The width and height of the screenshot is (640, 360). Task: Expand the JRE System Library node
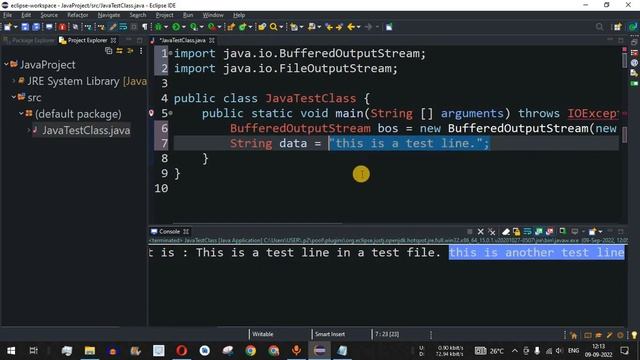click(13, 81)
